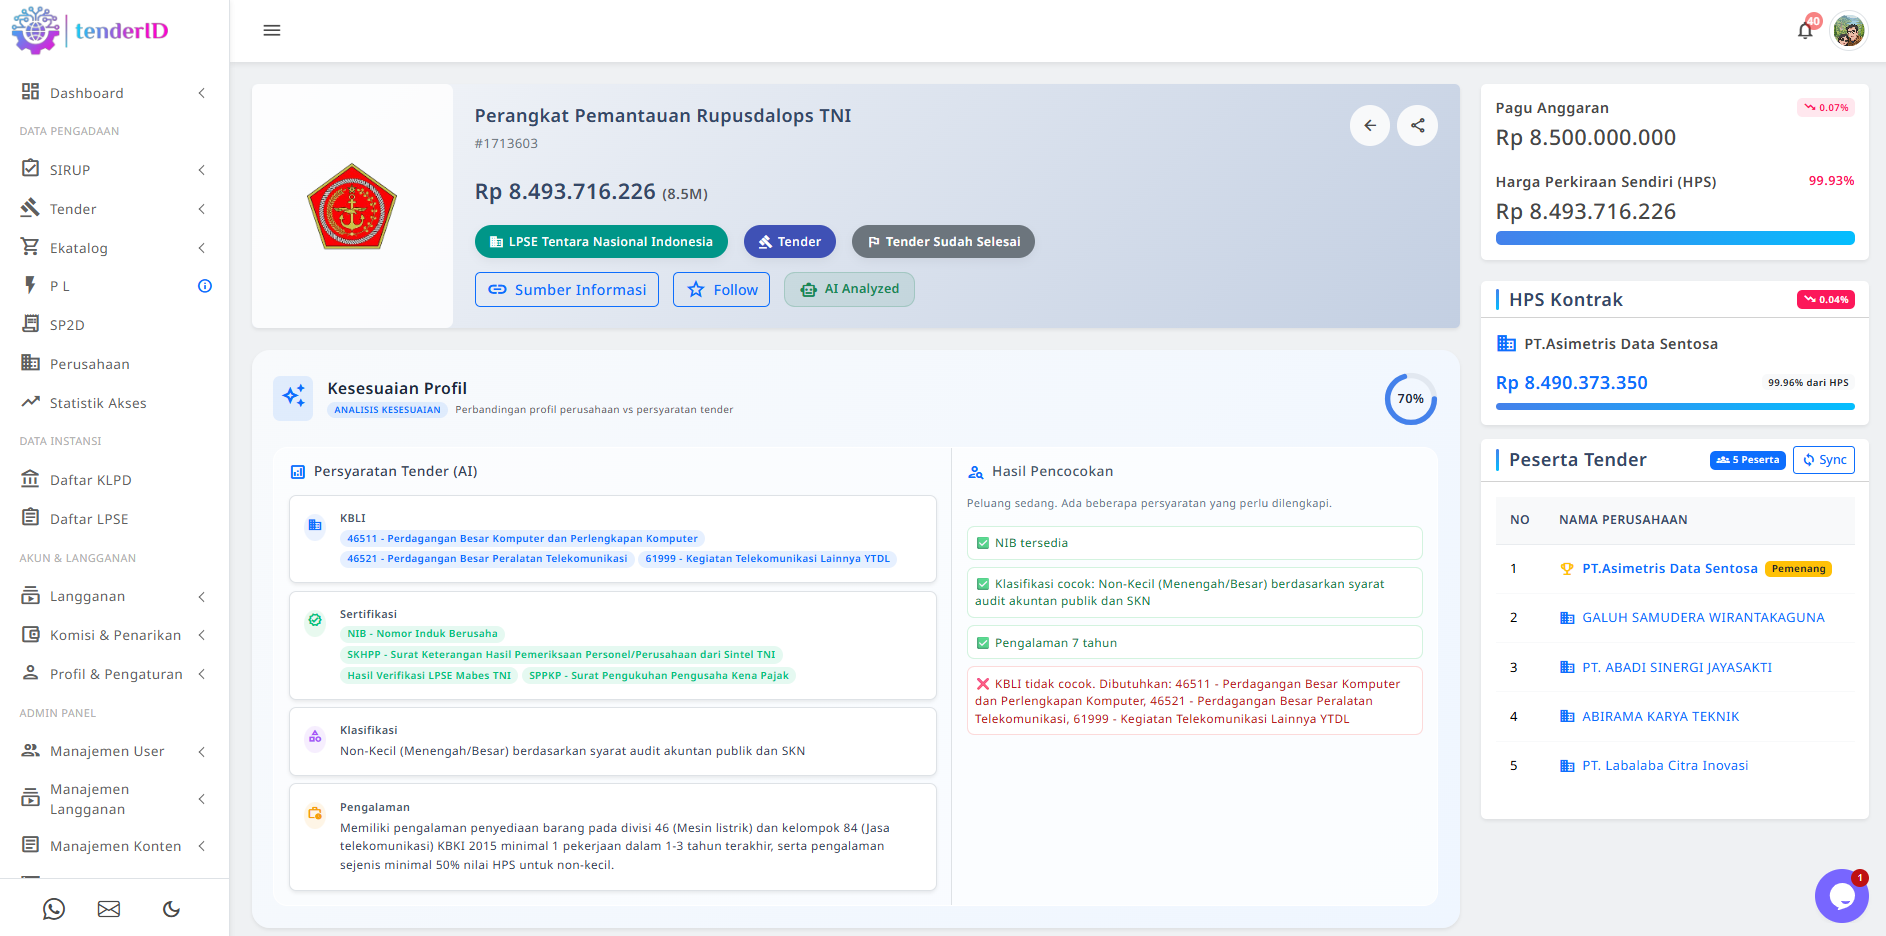Click the 70% match progress circle
The image size is (1886, 936).
(x=1411, y=399)
